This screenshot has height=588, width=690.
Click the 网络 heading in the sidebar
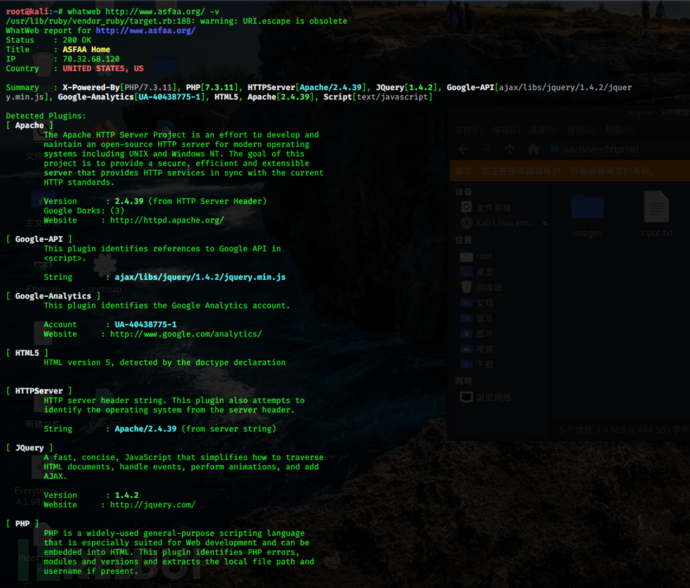[464, 381]
